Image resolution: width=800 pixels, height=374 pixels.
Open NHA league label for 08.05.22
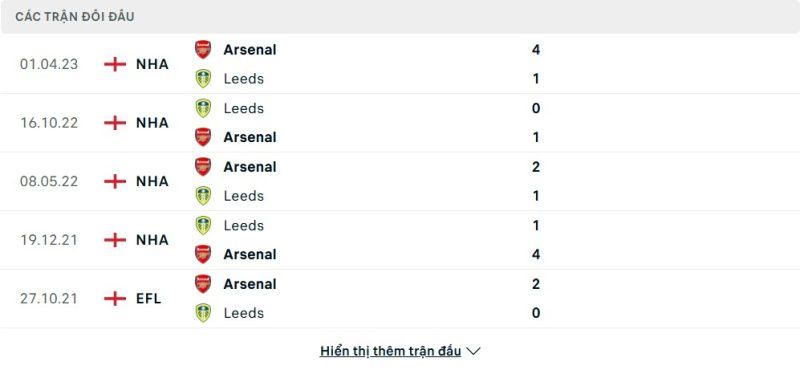[x=152, y=181]
